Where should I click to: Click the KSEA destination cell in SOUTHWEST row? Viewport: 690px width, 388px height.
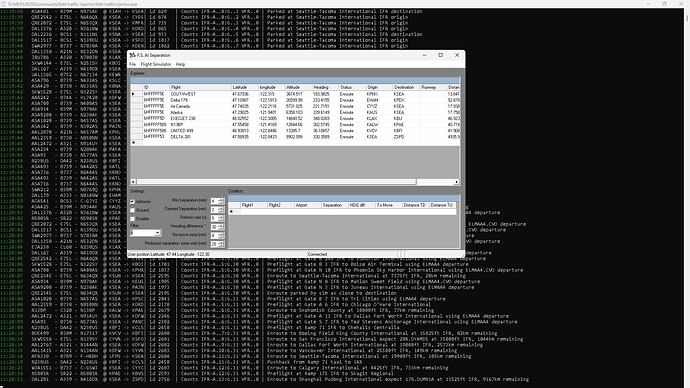(x=405, y=94)
